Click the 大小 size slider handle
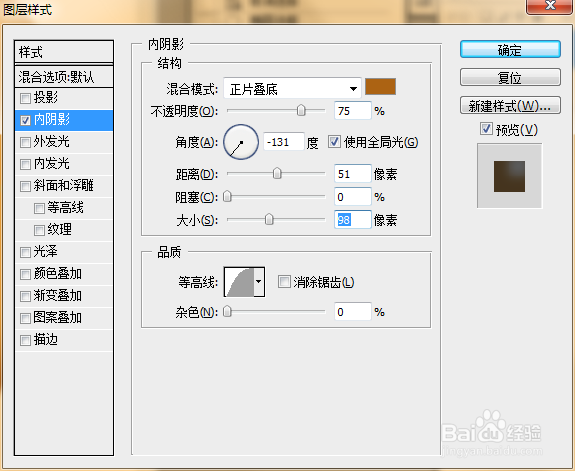The image size is (575, 471). point(269,219)
